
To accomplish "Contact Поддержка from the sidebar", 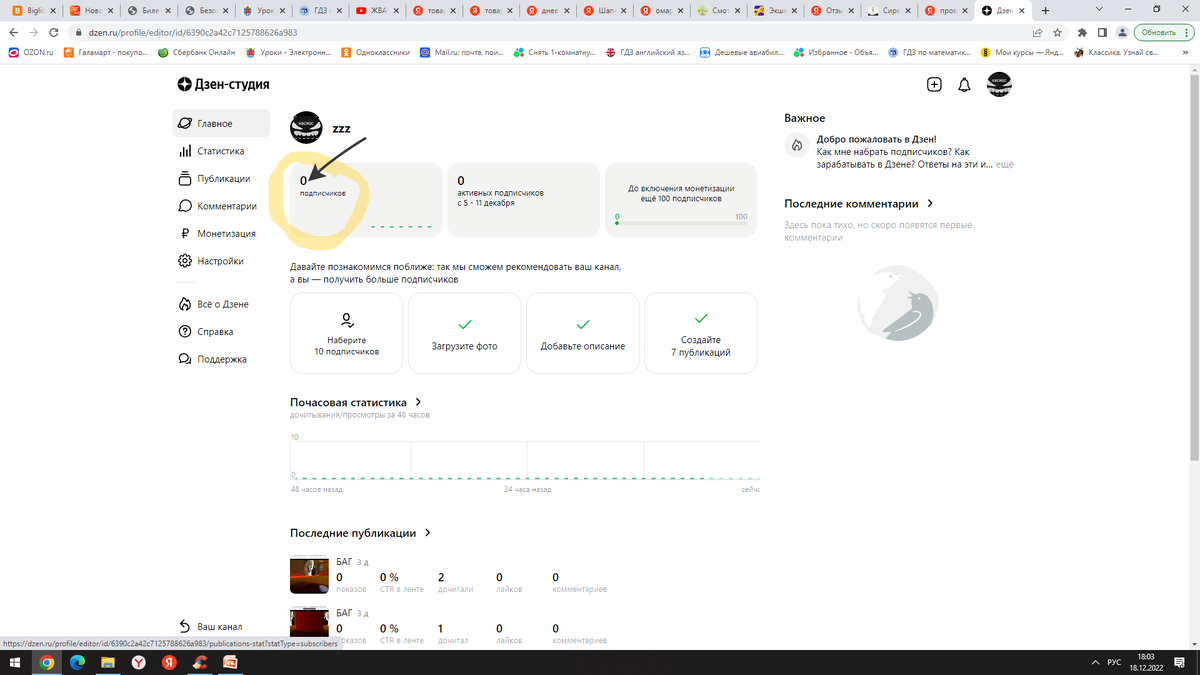I will (x=212, y=359).
